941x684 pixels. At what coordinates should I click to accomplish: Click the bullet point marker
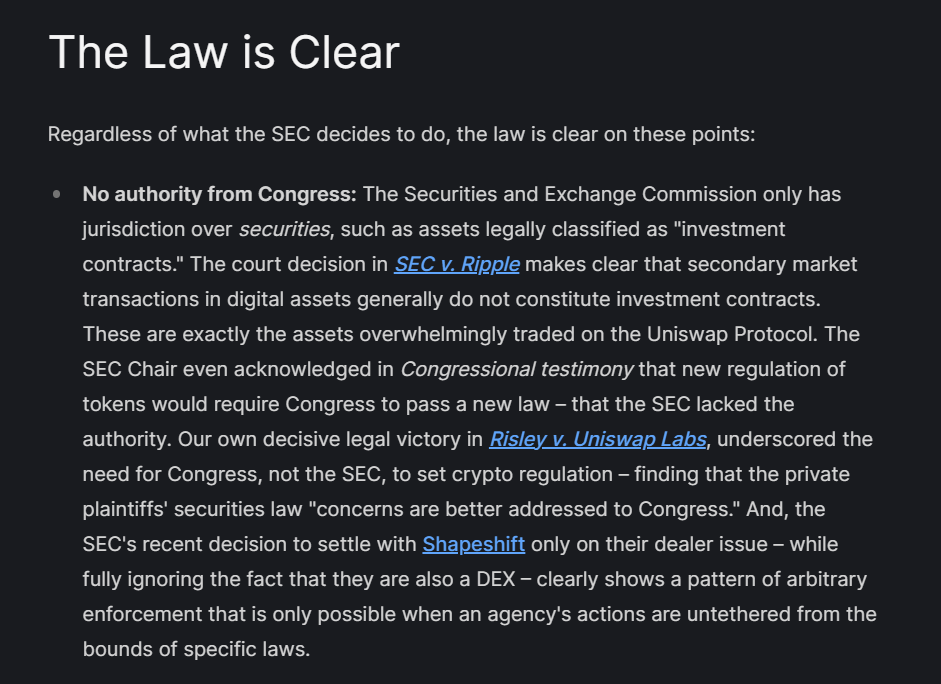coord(57,194)
